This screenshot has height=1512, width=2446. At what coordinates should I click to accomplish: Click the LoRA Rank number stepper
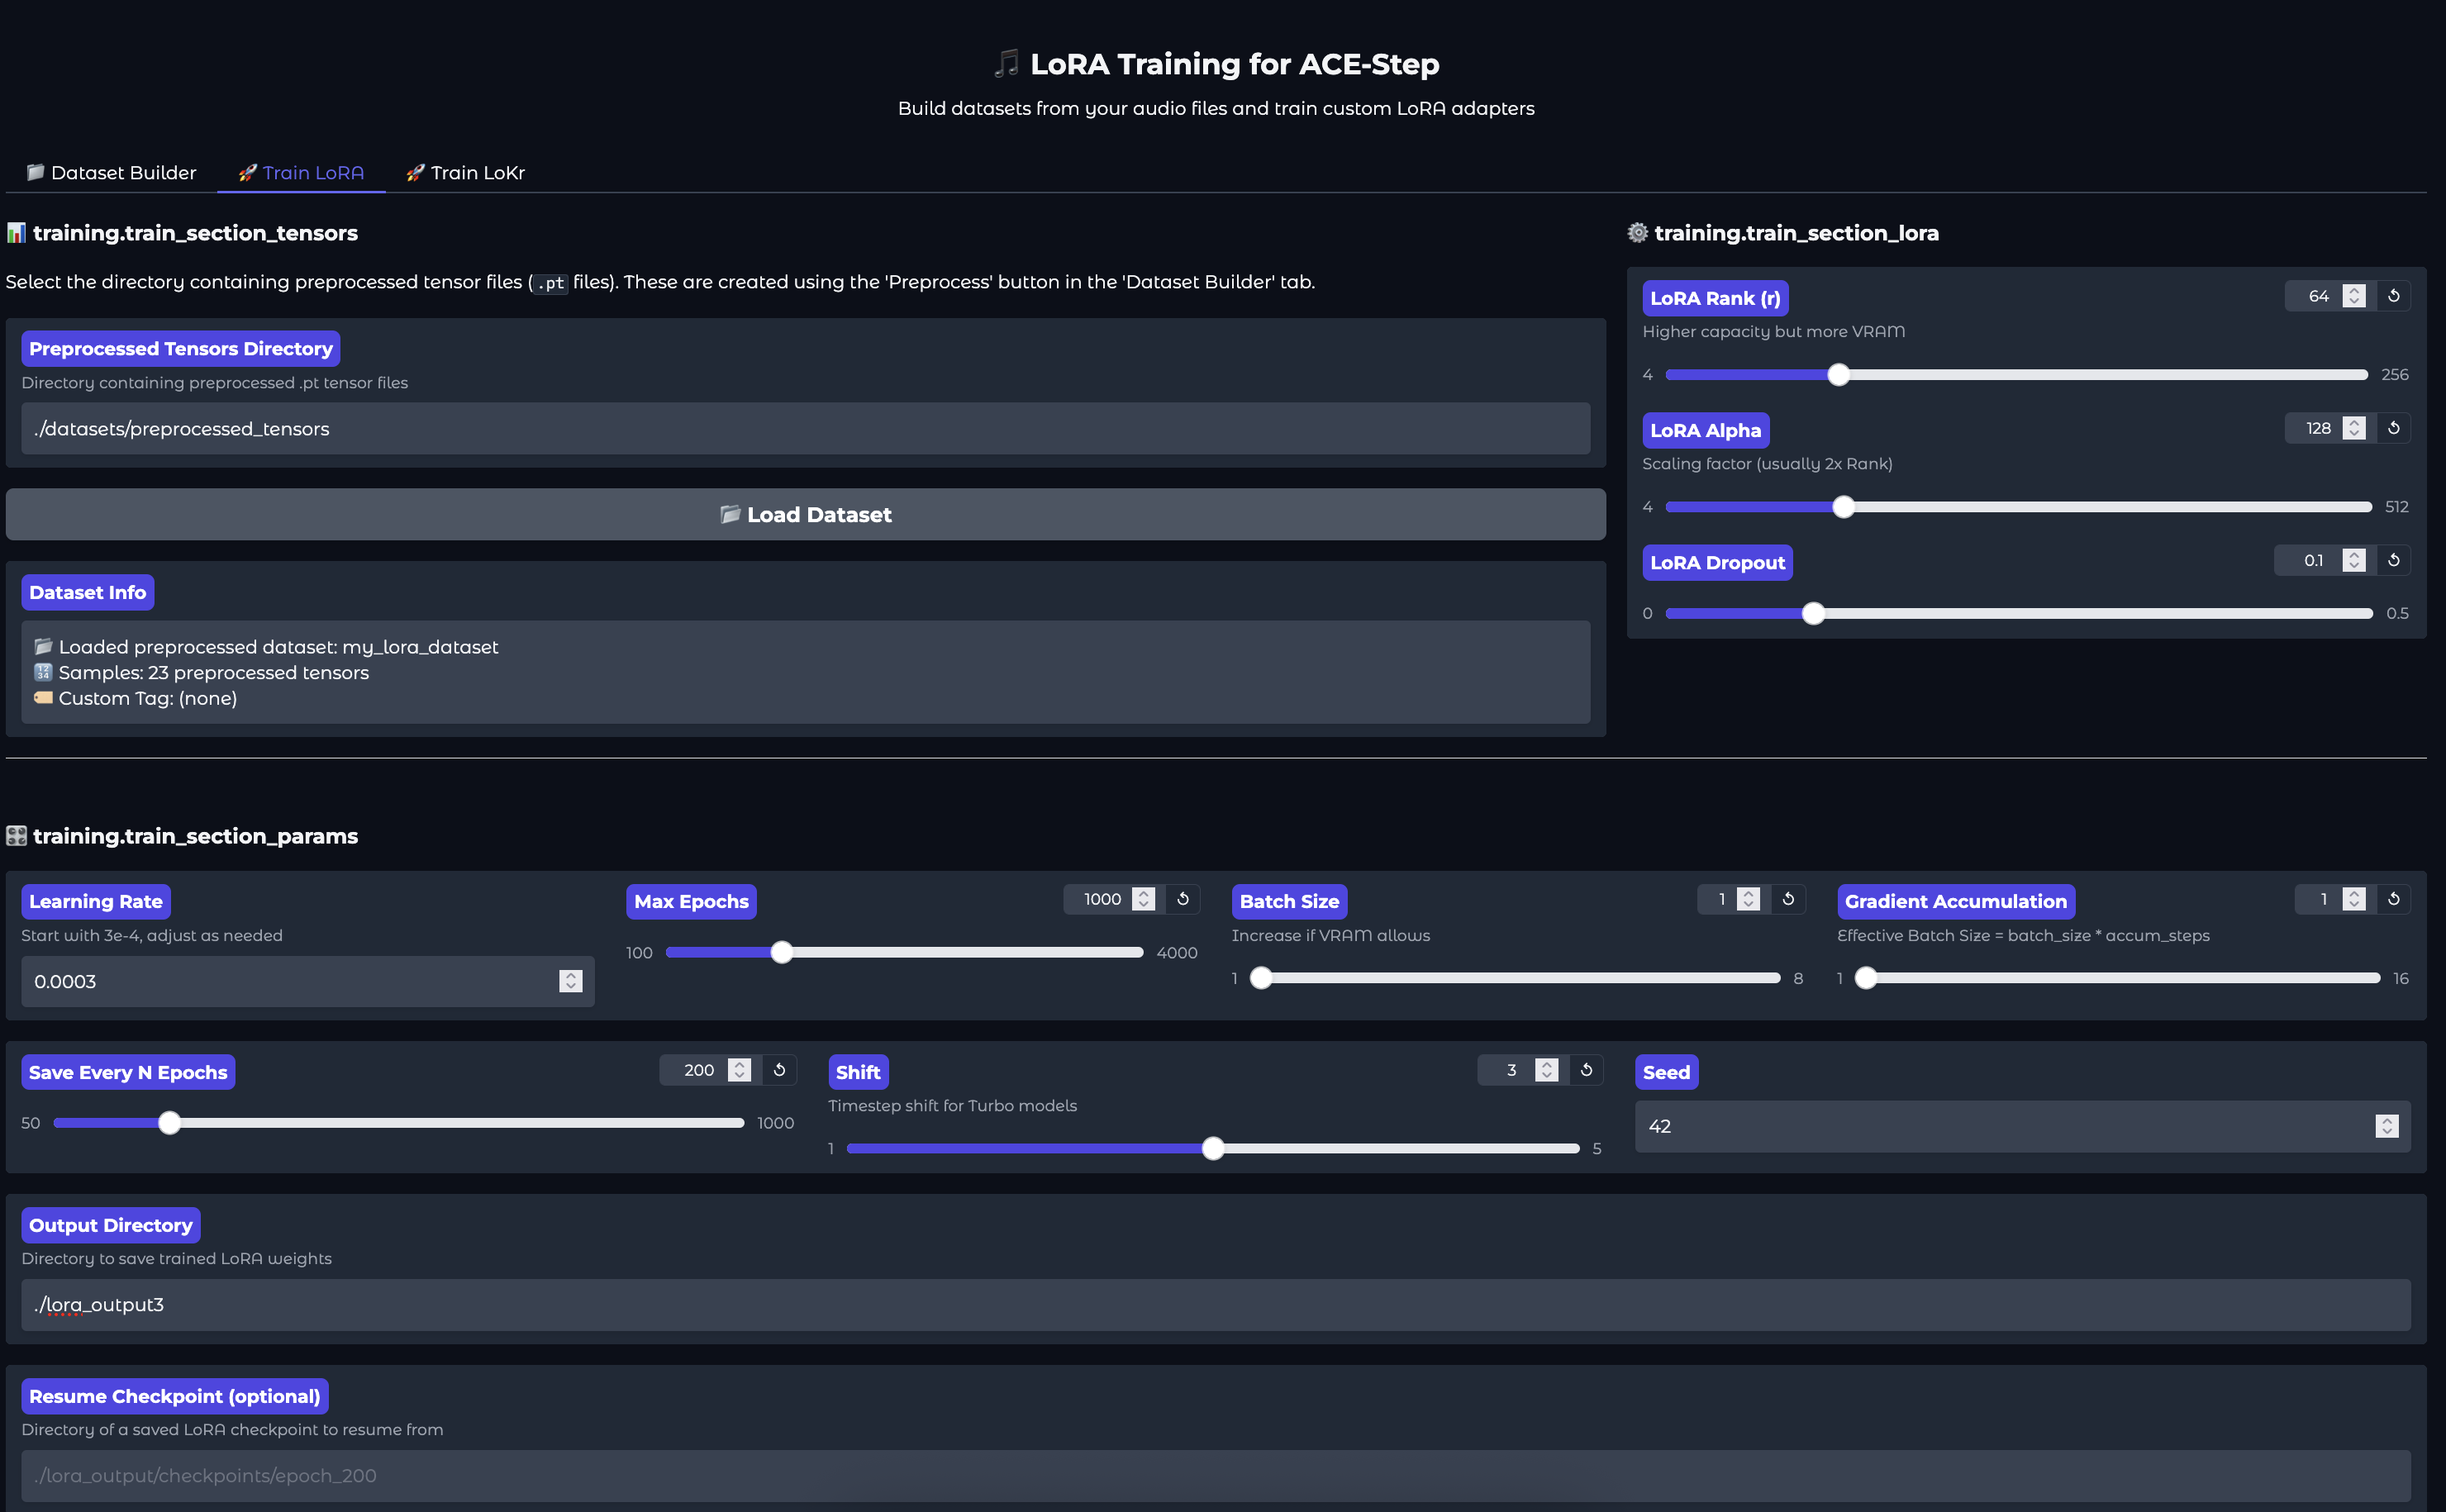(x=2353, y=296)
